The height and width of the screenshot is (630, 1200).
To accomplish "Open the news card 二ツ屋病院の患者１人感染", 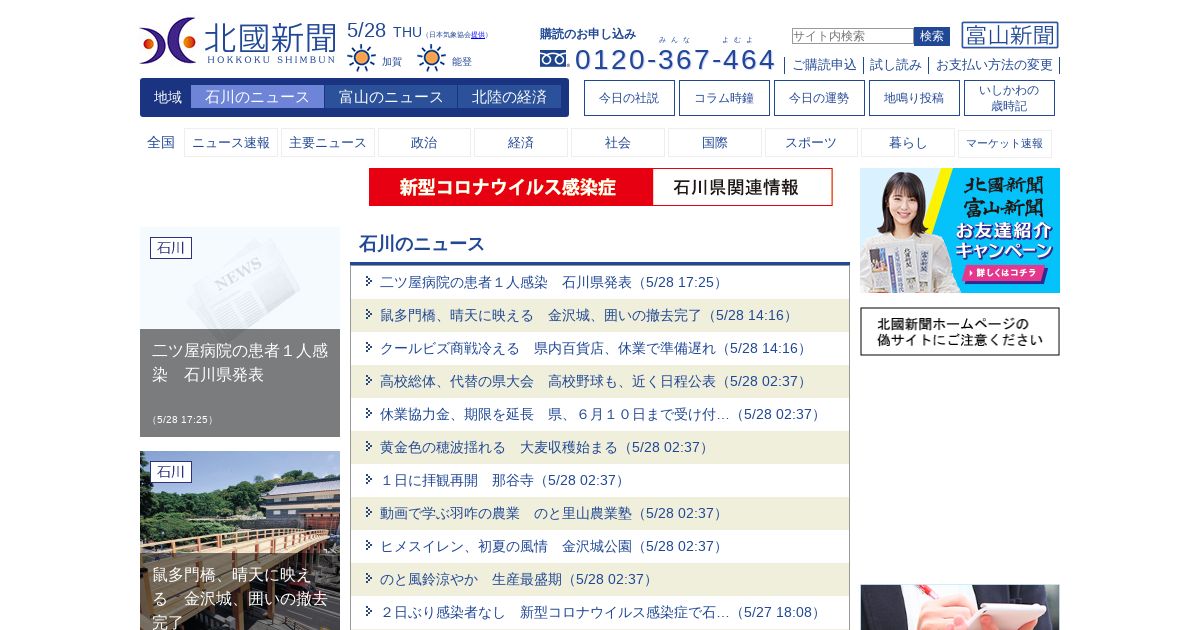I will coord(240,332).
